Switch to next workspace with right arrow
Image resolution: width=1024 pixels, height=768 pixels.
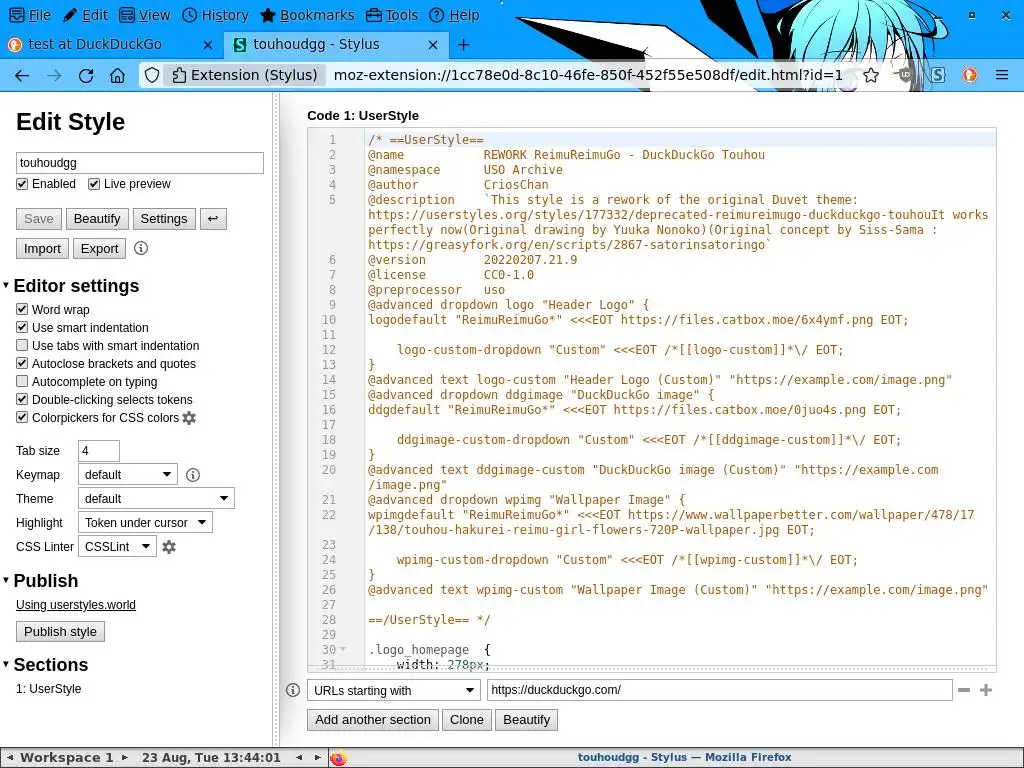coord(125,758)
